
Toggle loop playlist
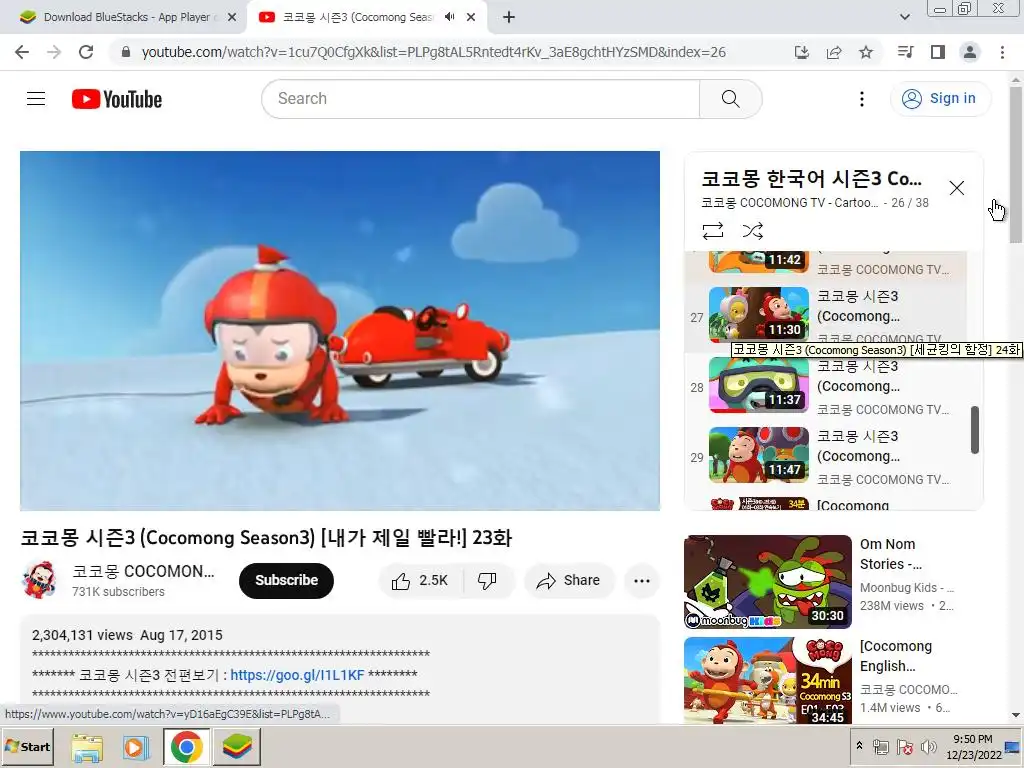point(712,231)
